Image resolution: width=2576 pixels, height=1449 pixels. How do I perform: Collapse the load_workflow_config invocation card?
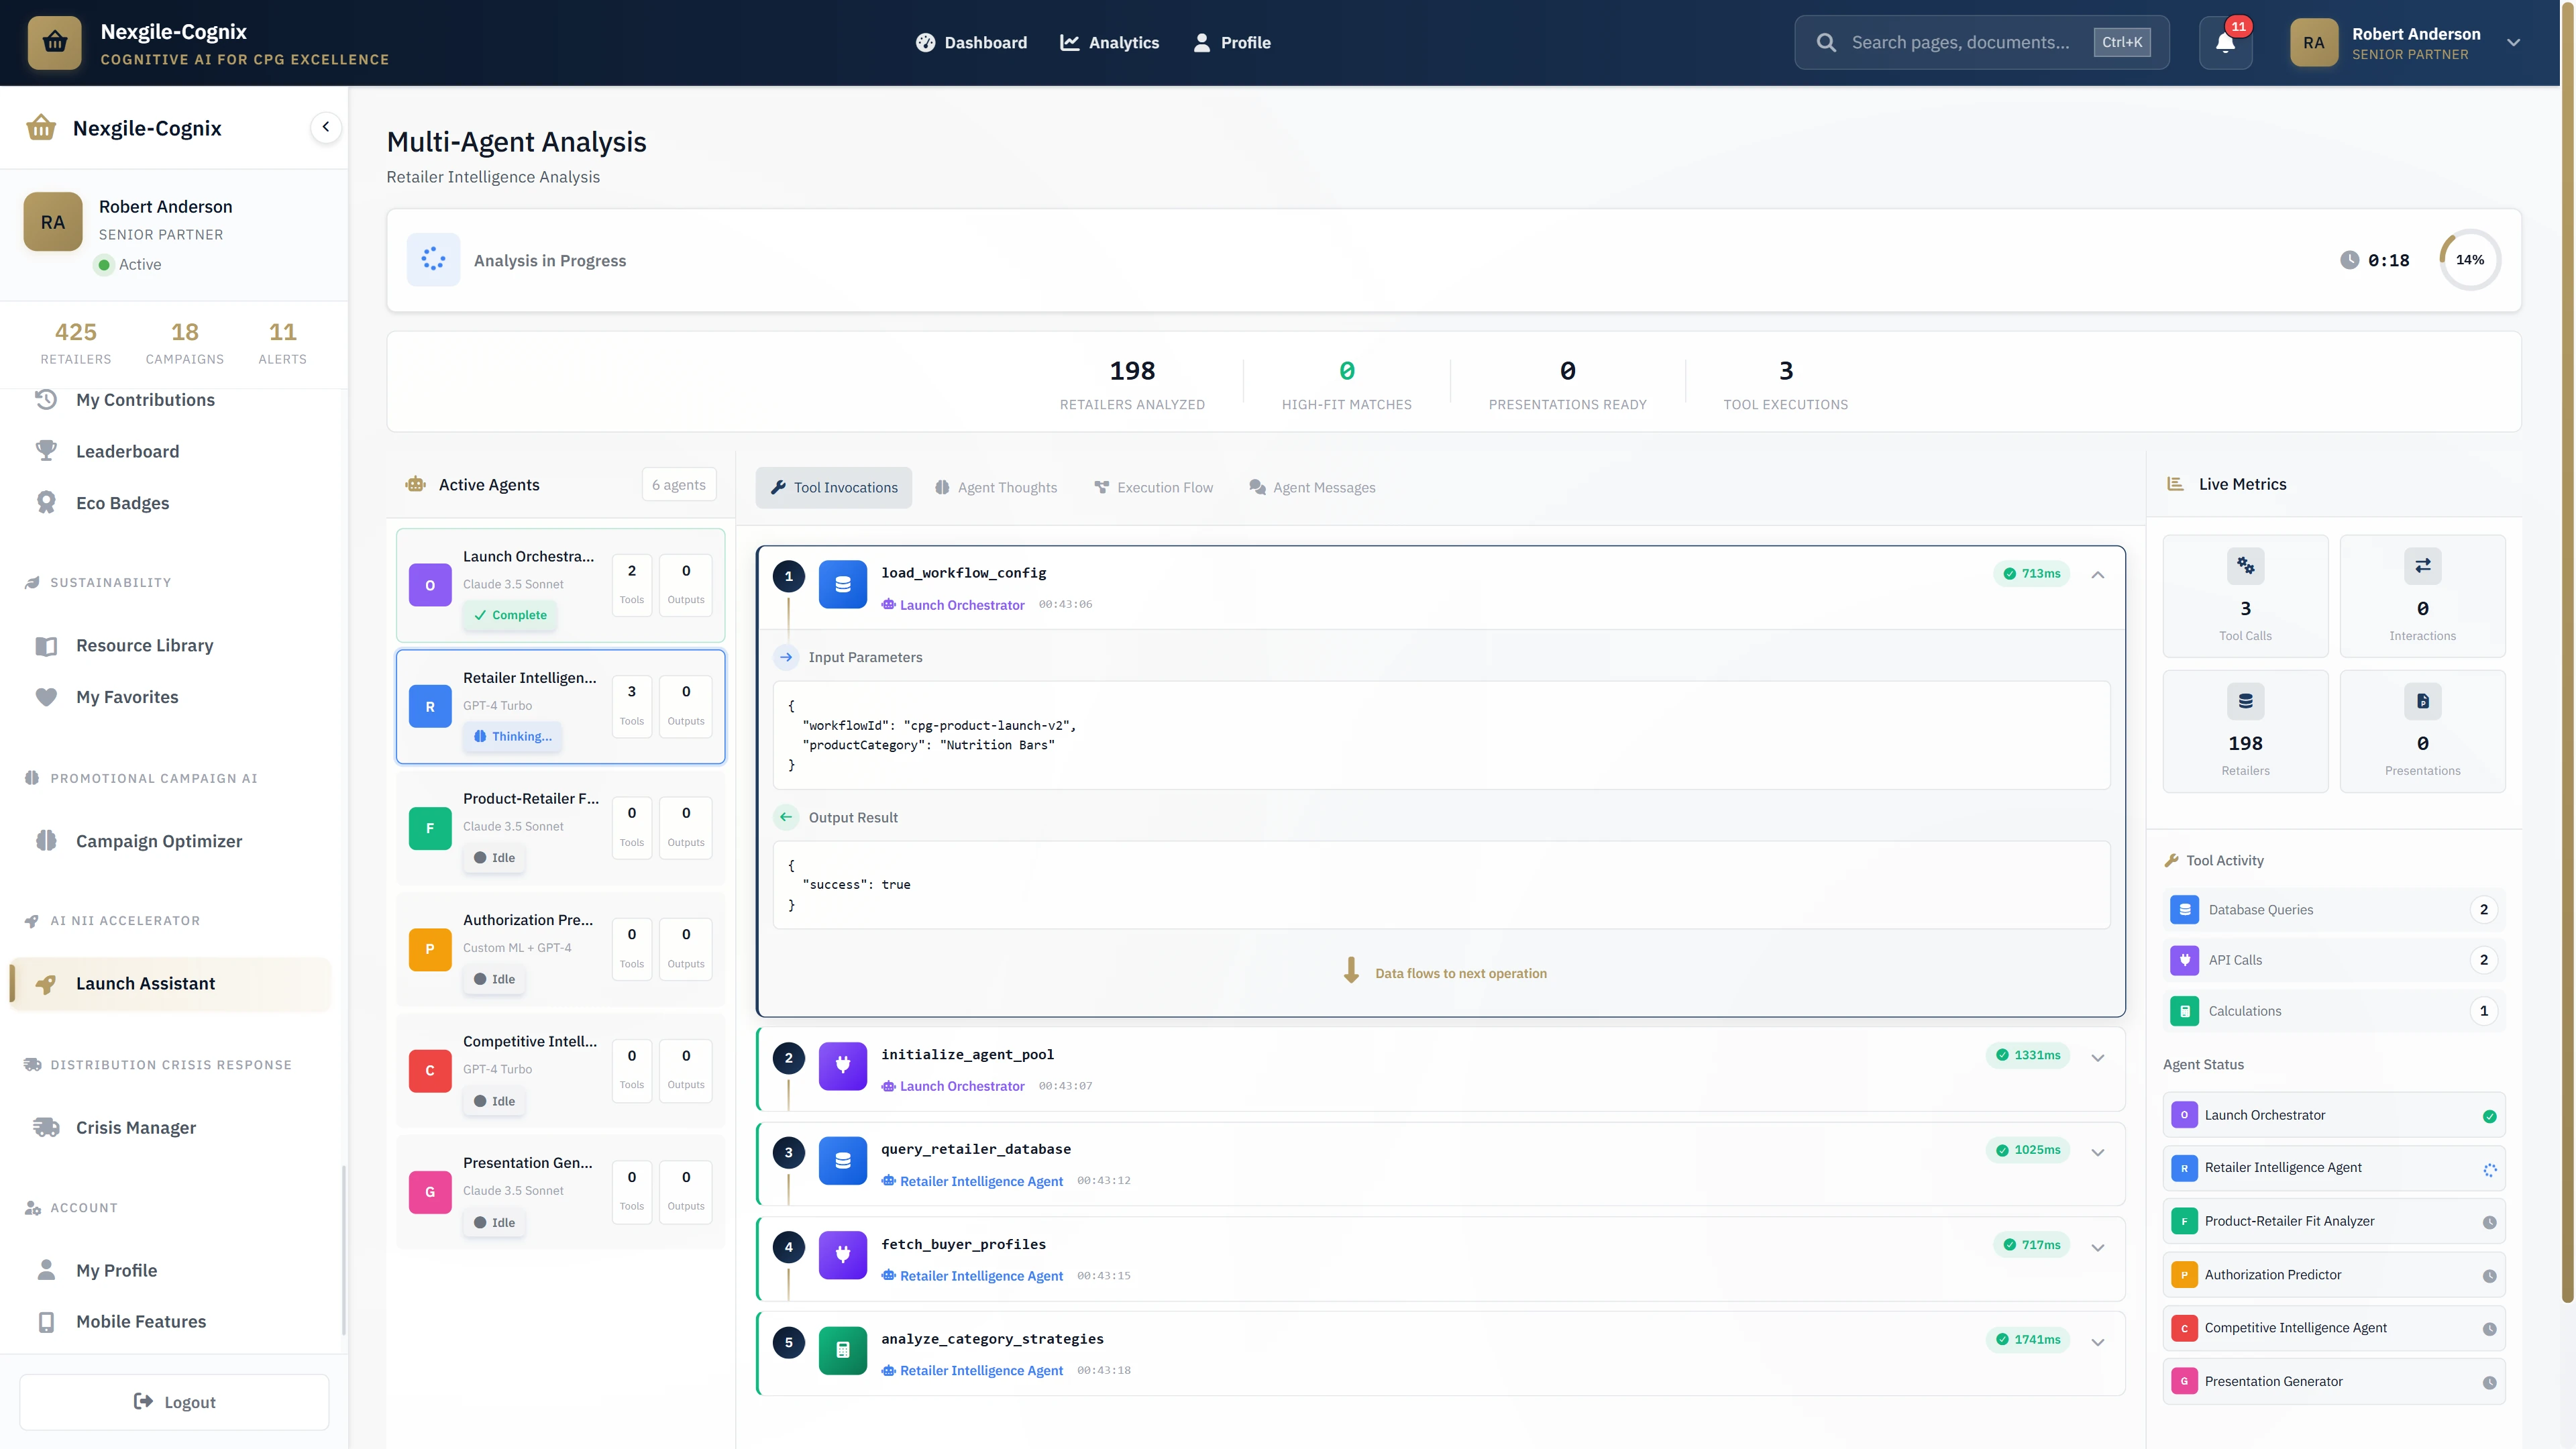point(2098,575)
